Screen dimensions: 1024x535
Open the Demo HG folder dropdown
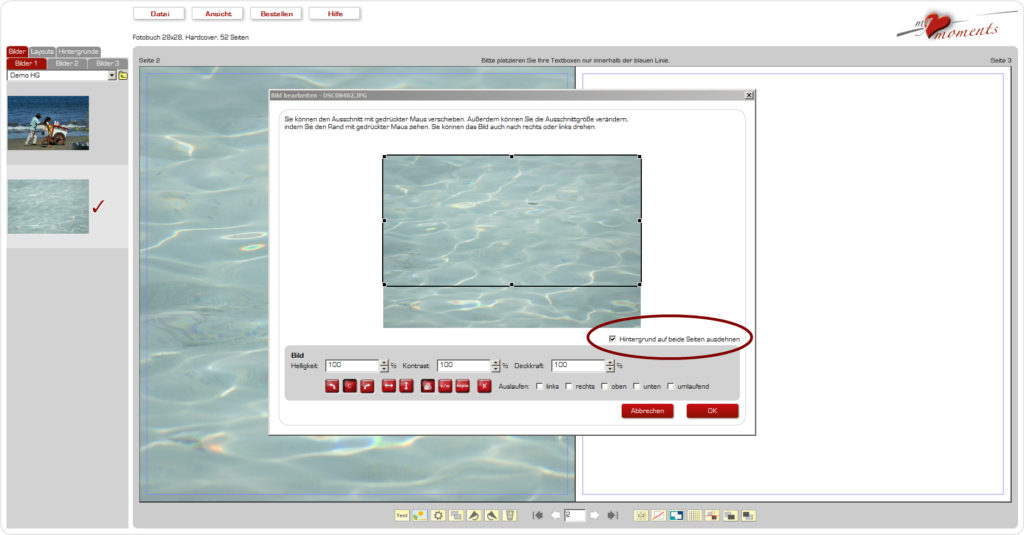[112, 76]
